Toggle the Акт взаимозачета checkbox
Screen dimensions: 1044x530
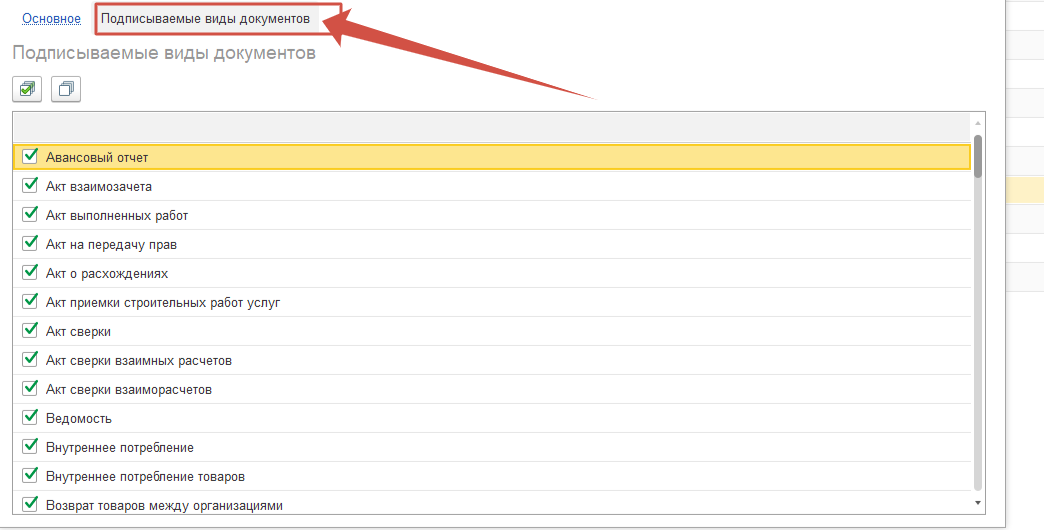click(29, 185)
